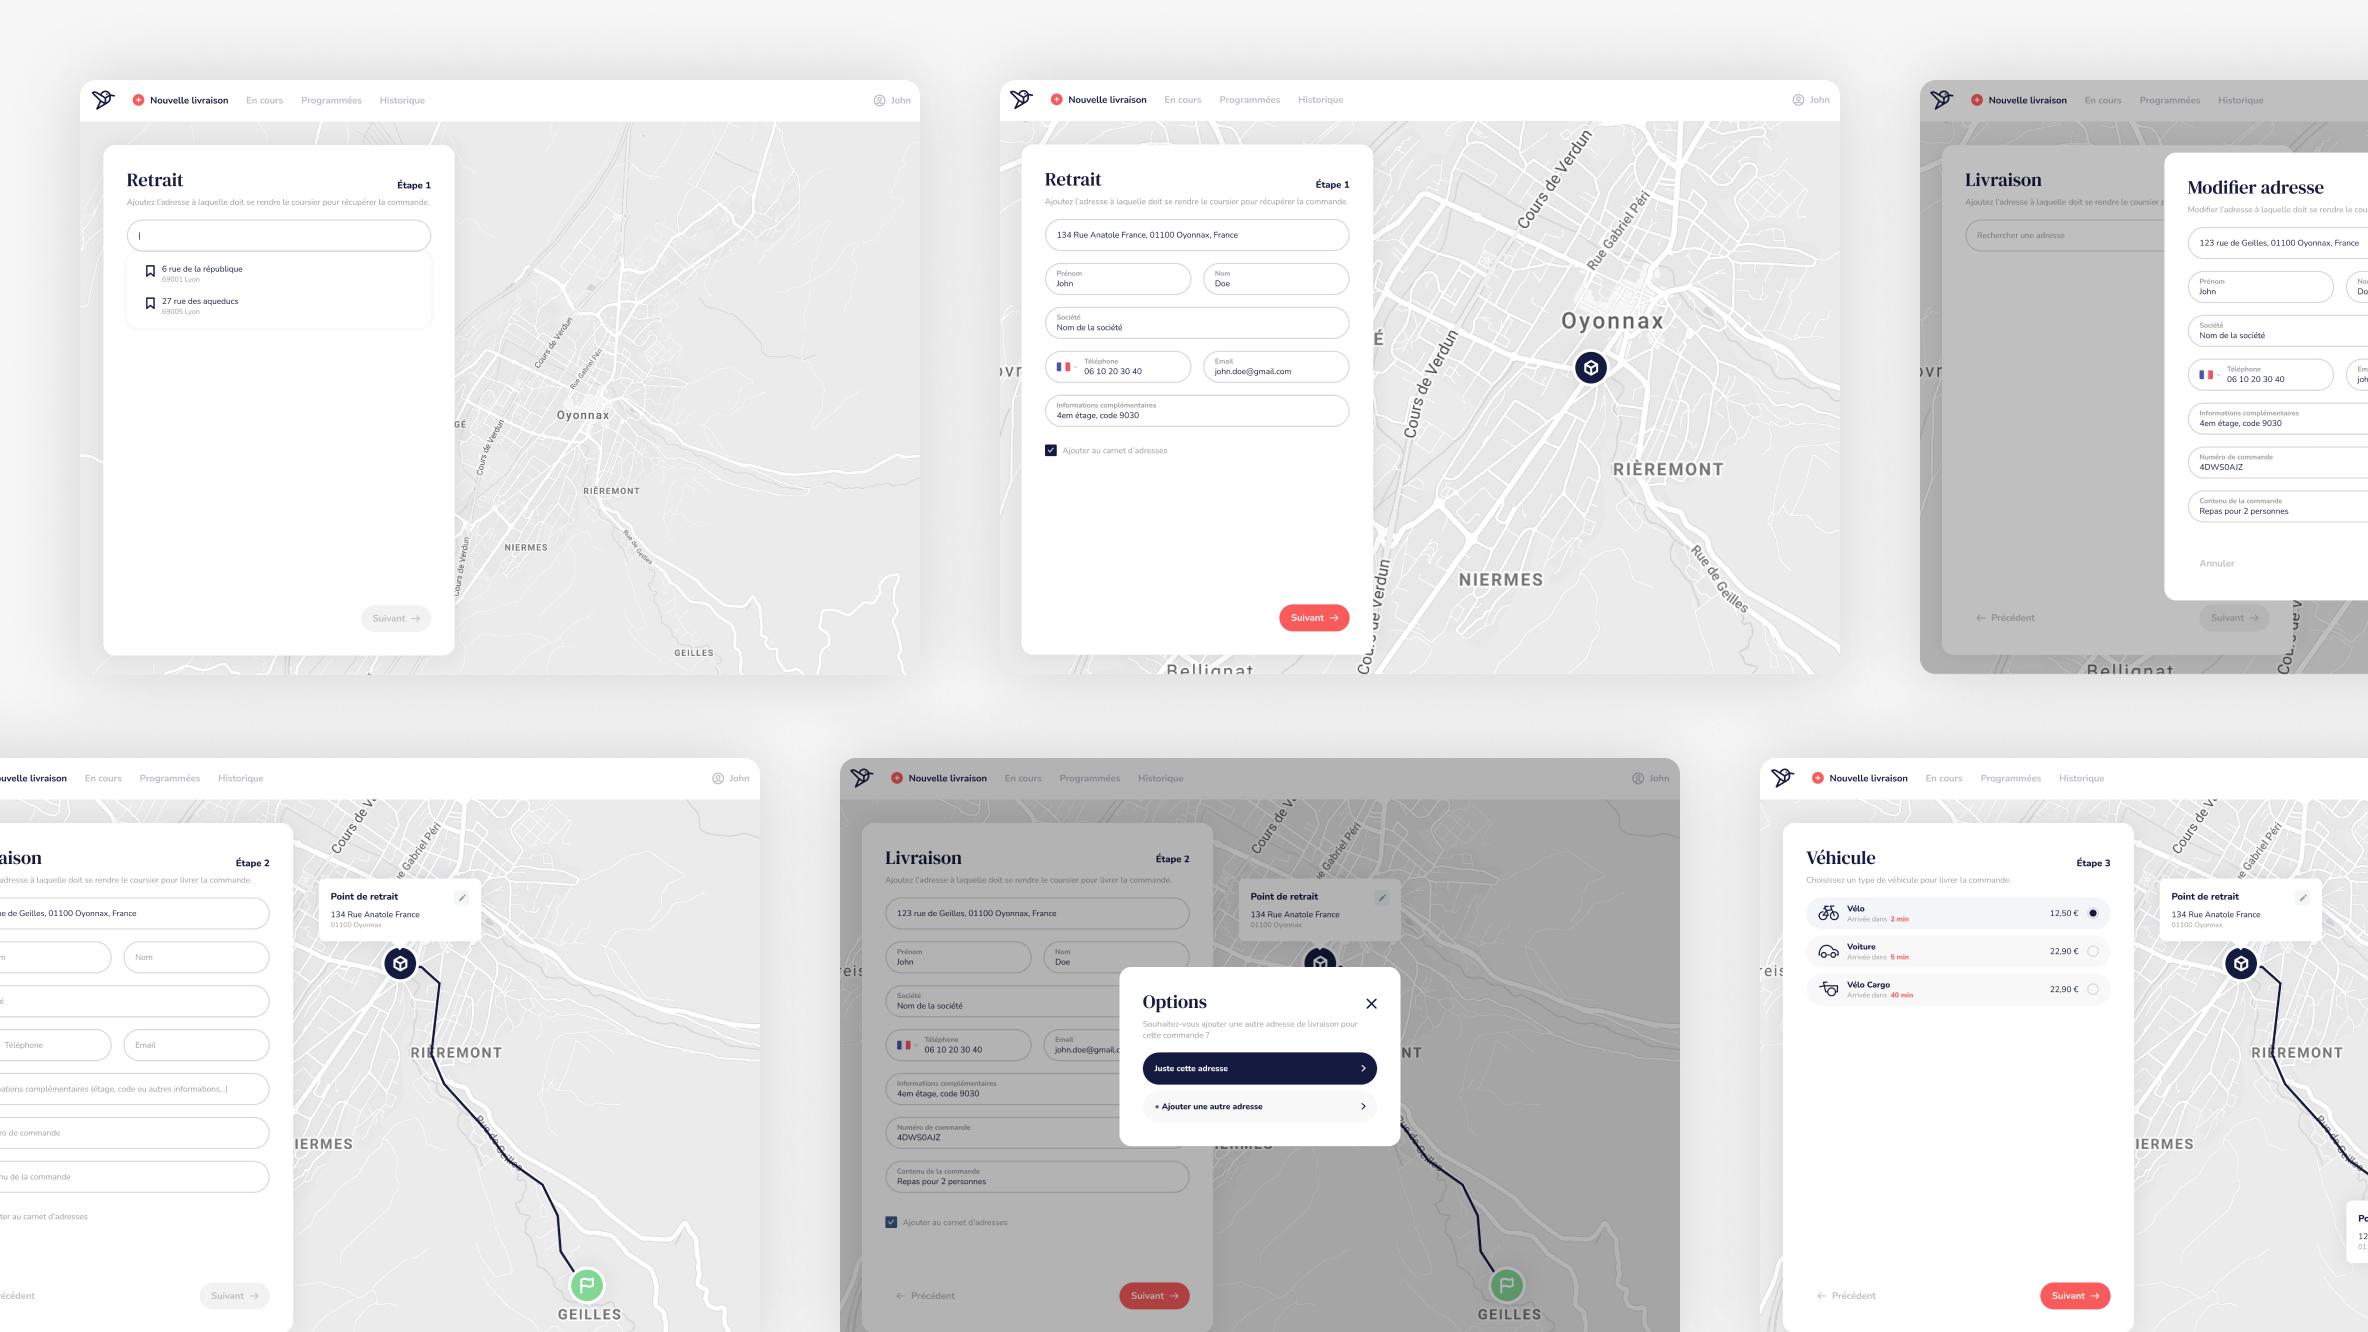Click the package pickup marker below Oyonnax label

pos(1590,367)
